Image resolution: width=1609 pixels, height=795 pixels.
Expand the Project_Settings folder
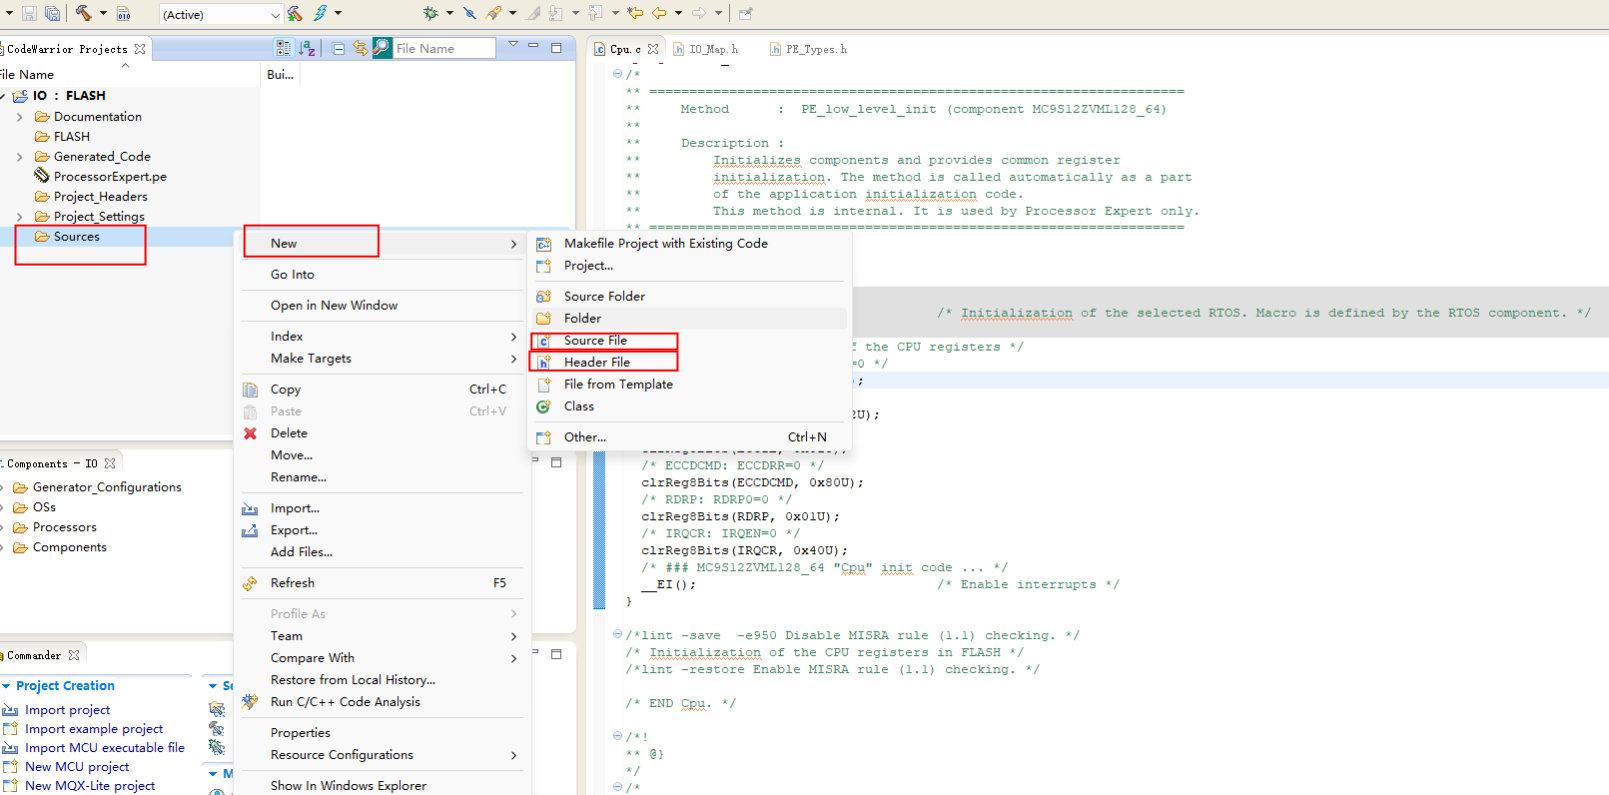tap(20, 217)
